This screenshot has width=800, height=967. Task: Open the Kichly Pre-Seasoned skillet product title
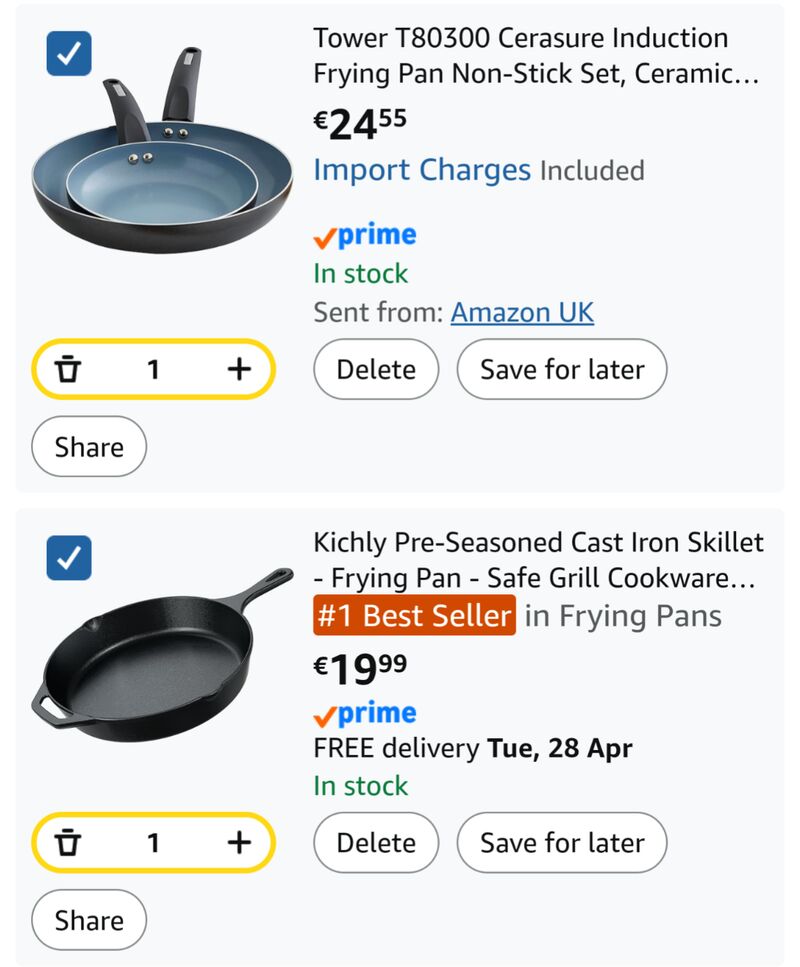537,558
